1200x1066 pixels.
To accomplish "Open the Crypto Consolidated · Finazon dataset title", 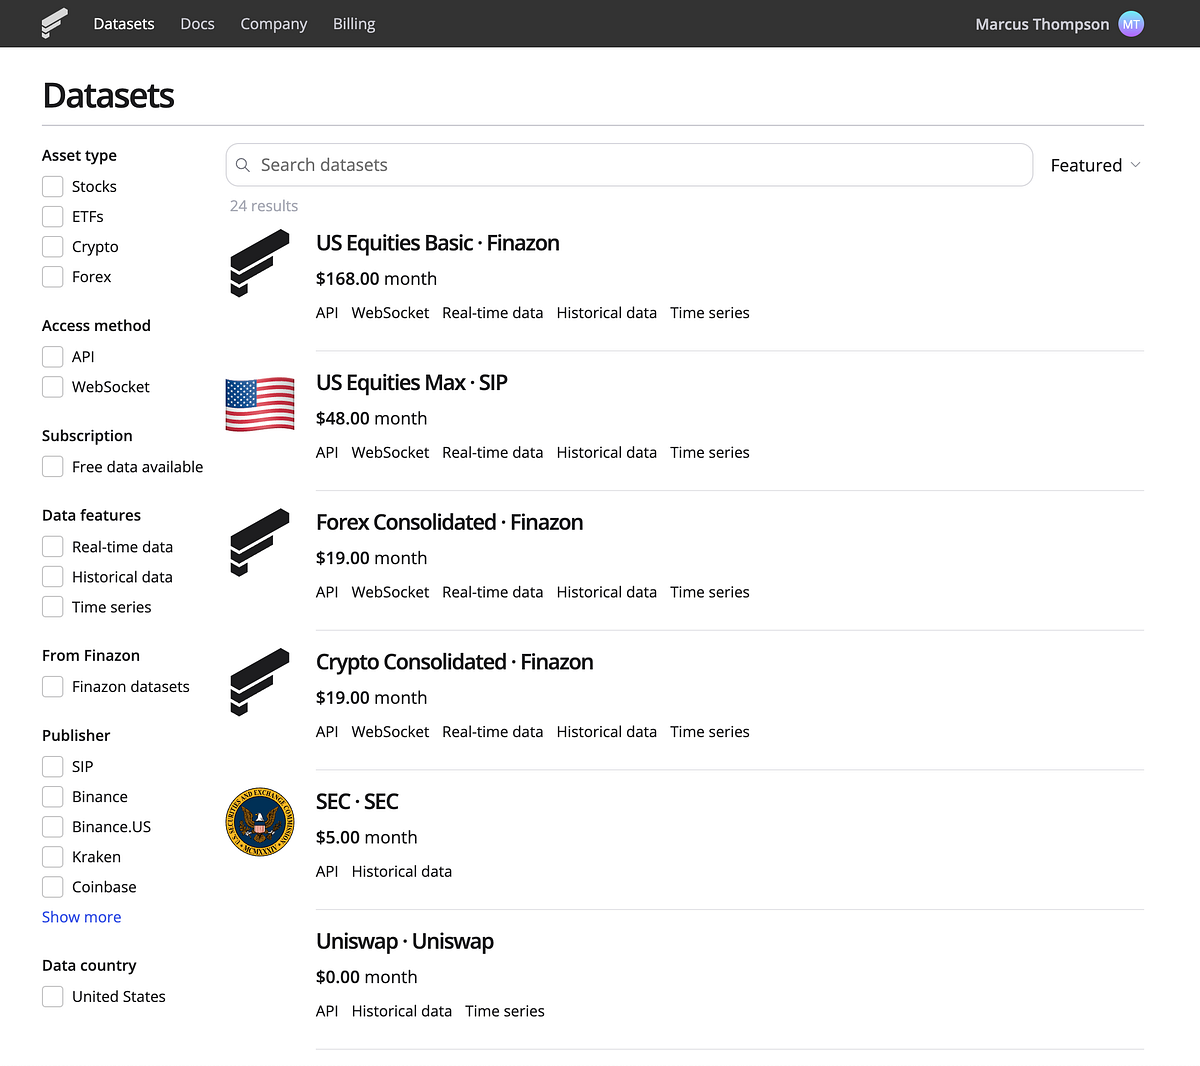I will click(x=454, y=662).
